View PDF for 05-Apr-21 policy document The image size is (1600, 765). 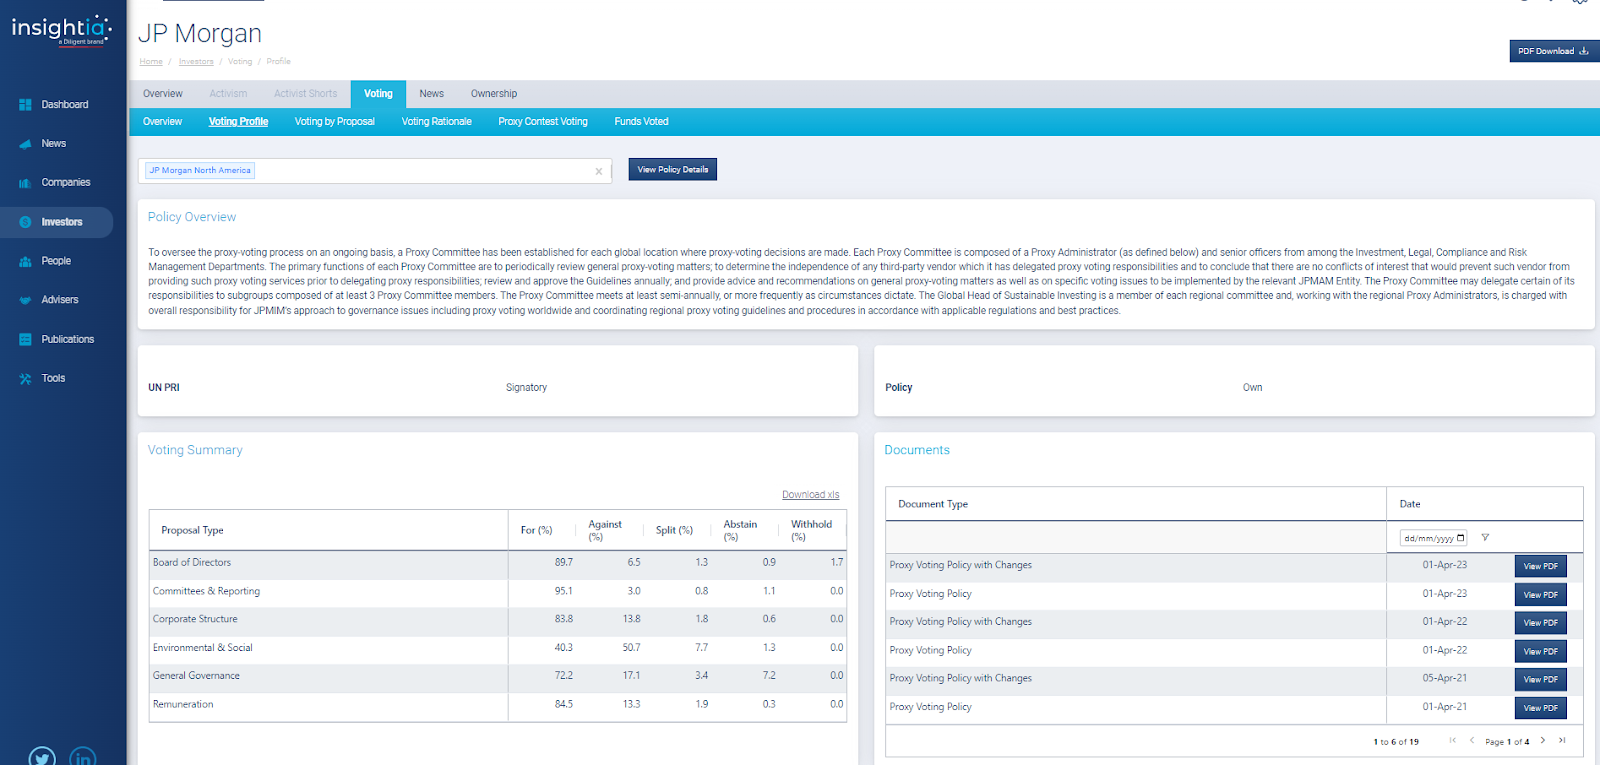(1540, 680)
